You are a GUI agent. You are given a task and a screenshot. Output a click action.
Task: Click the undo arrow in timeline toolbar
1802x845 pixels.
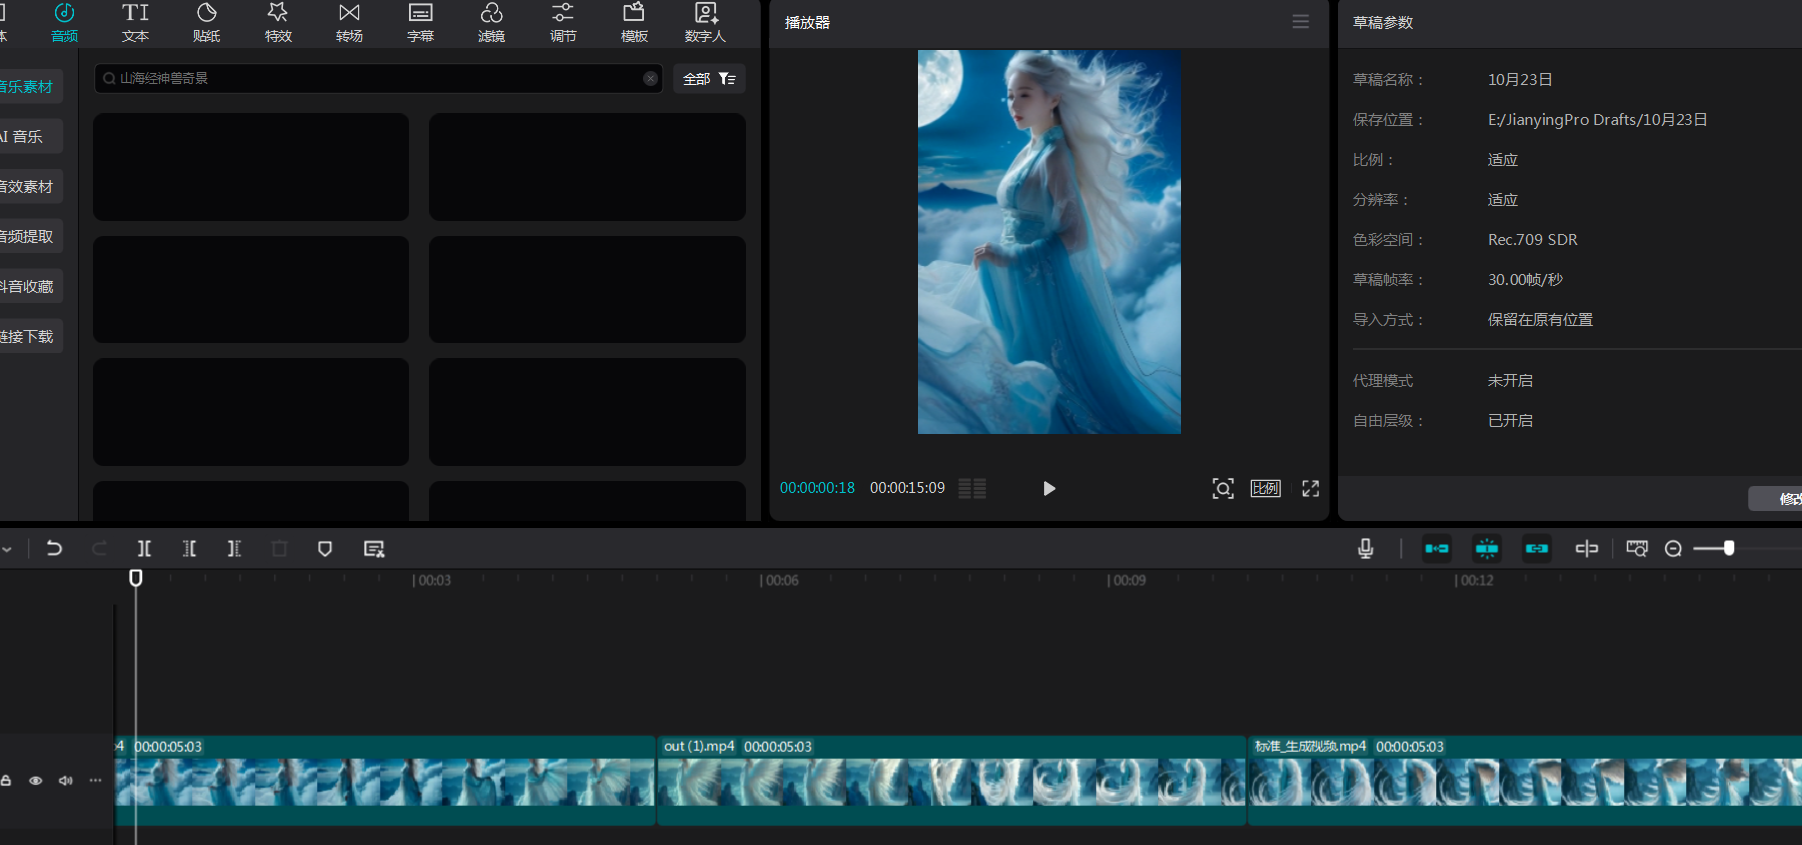point(54,548)
